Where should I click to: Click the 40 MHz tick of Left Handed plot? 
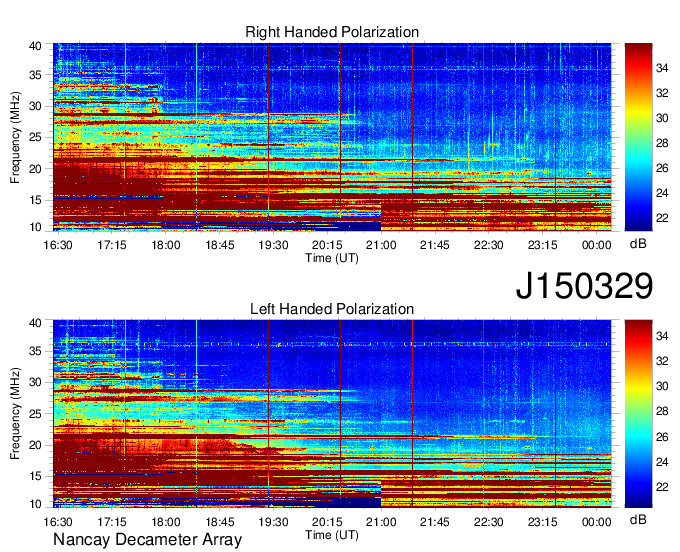click(35, 323)
